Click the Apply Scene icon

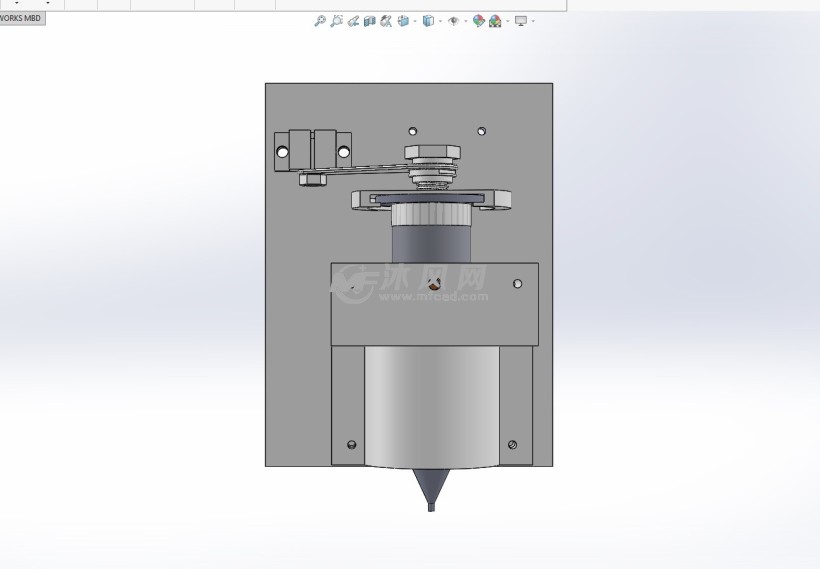click(495, 21)
